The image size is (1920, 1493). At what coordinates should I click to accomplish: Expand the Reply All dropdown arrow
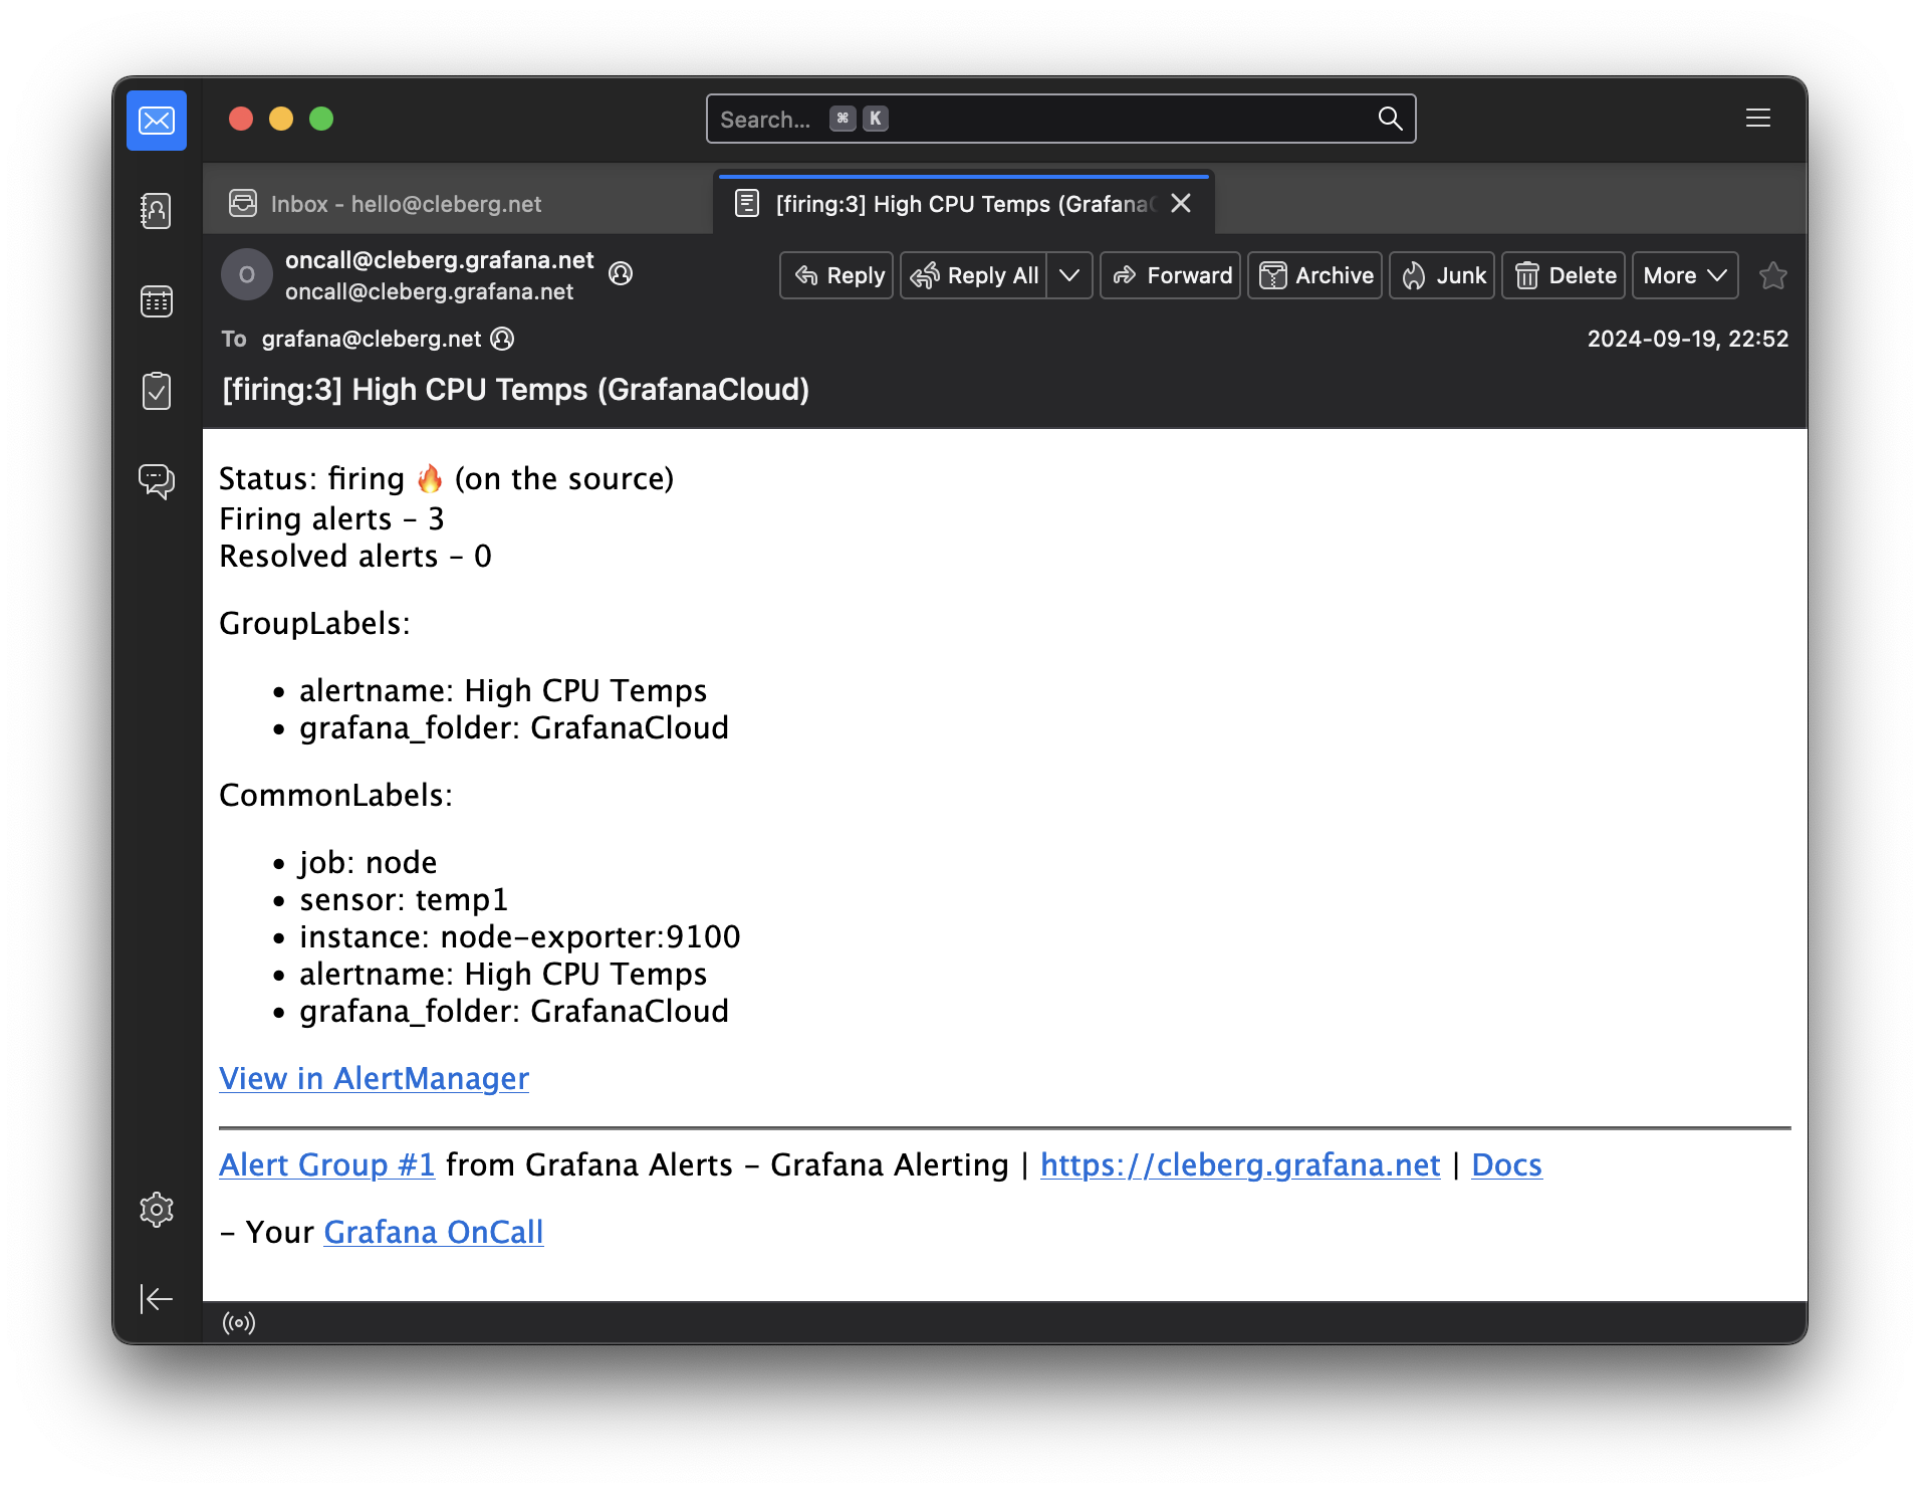coord(1069,276)
